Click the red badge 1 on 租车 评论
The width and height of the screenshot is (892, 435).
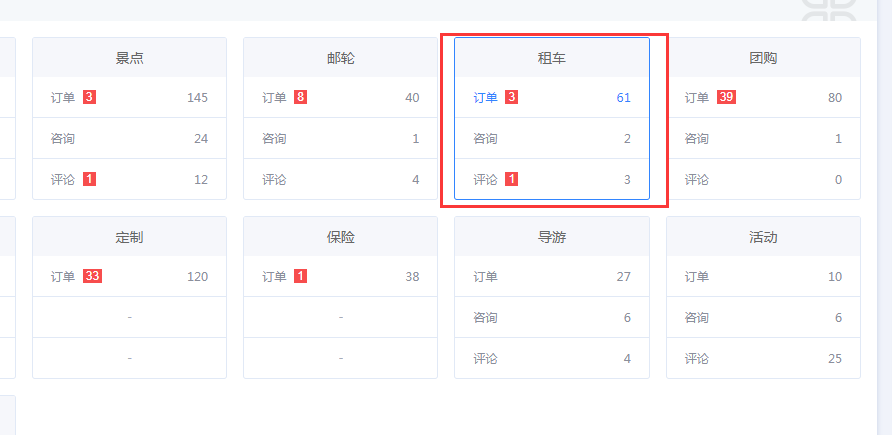[x=511, y=180]
